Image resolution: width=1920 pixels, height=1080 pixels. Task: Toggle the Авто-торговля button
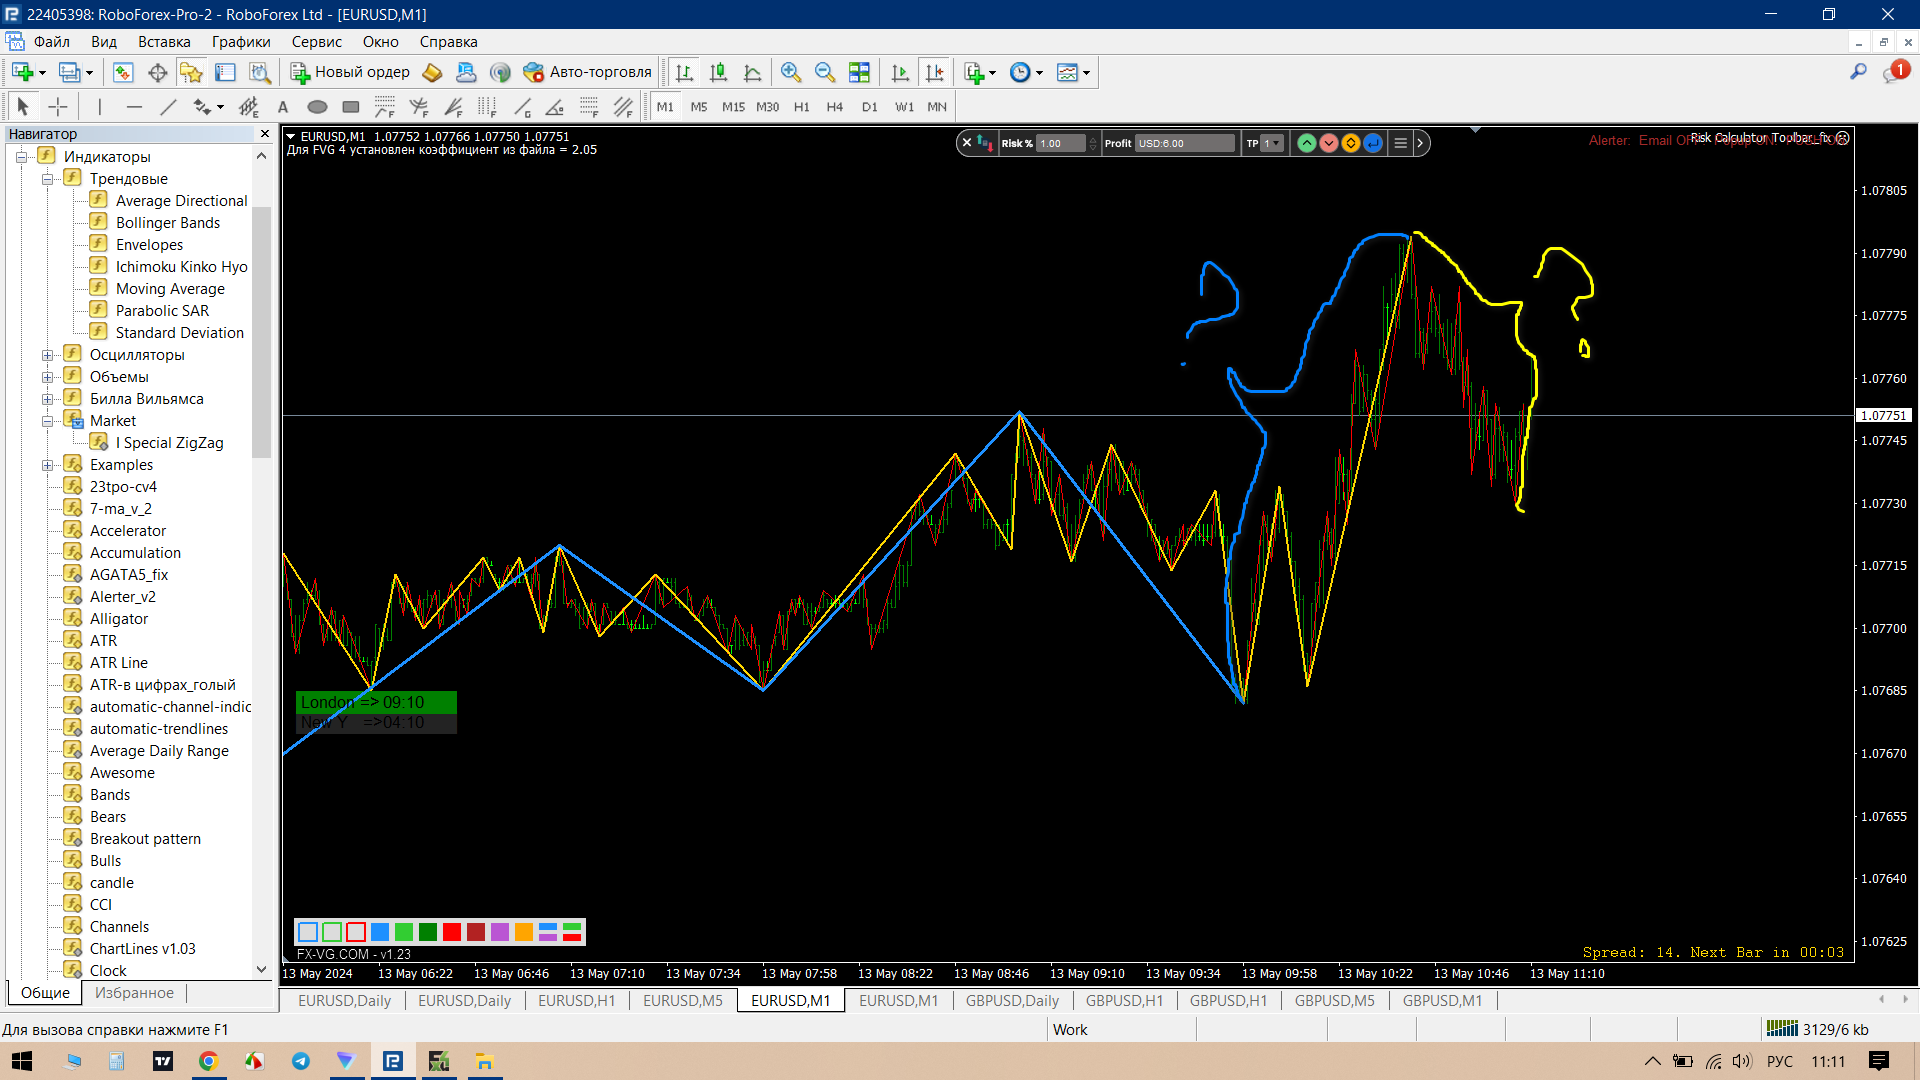pos(588,72)
